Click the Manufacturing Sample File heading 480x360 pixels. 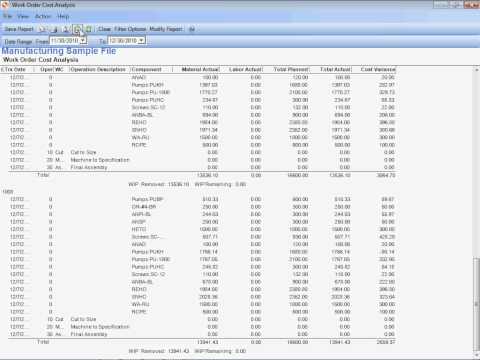tap(59, 51)
